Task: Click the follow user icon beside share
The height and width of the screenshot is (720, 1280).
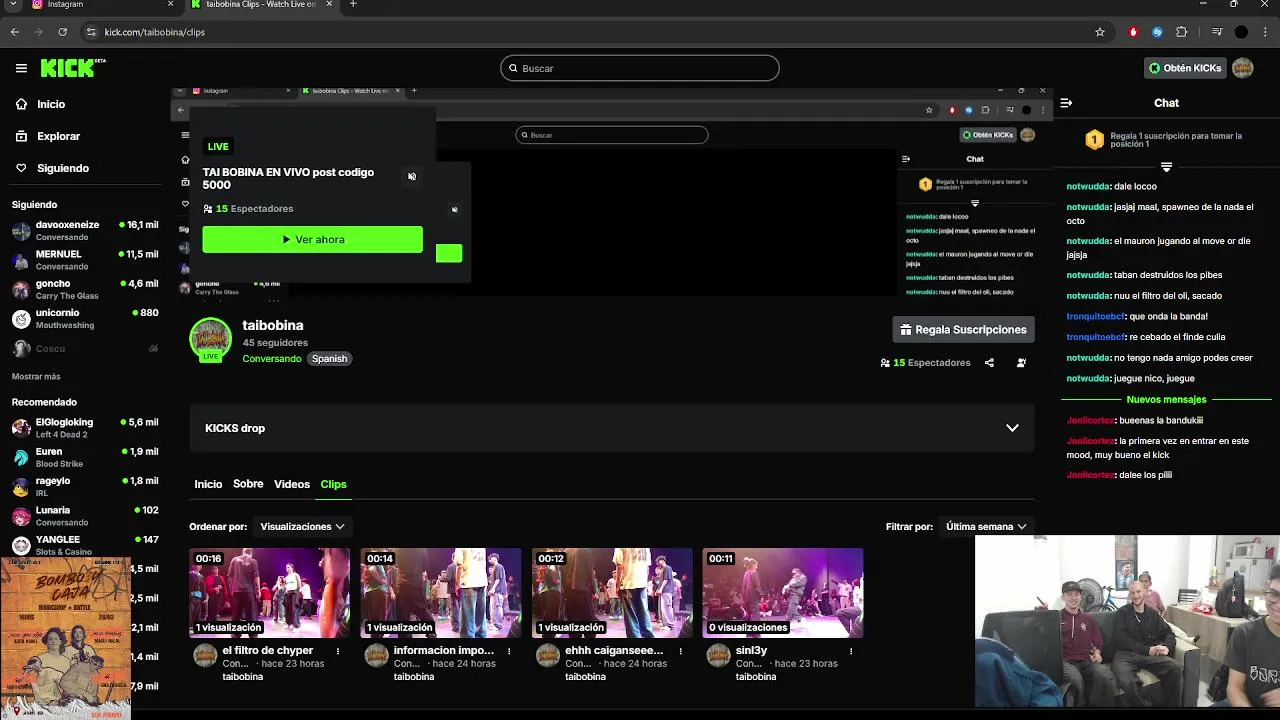Action: pyautogui.click(x=1021, y=363)
